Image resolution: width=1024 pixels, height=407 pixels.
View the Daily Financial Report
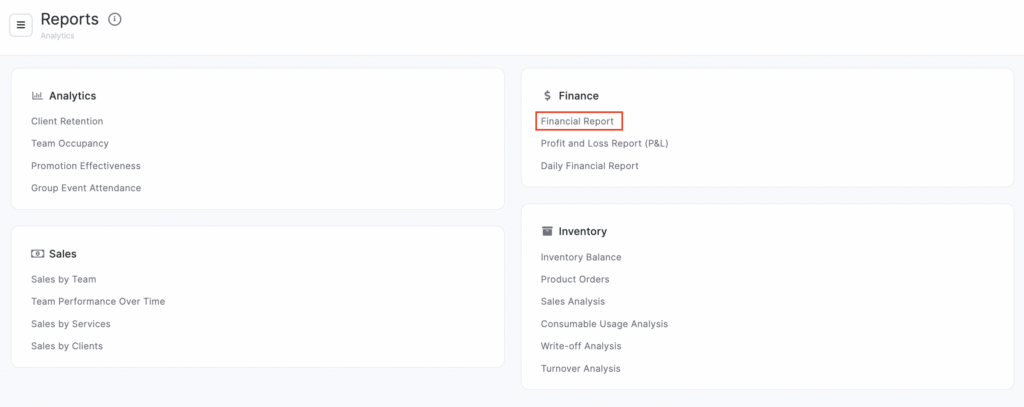589,166
